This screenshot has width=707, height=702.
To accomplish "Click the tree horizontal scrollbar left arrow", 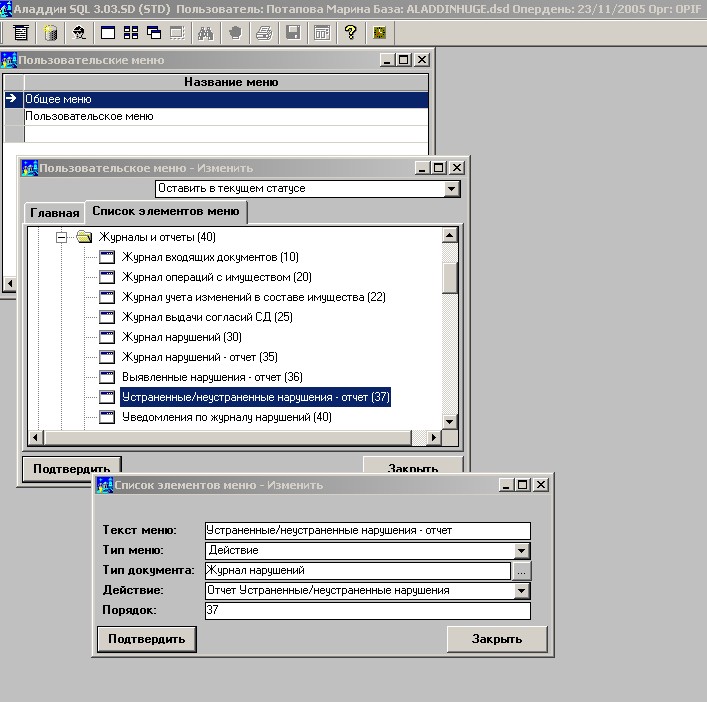I will pos(36,437).
